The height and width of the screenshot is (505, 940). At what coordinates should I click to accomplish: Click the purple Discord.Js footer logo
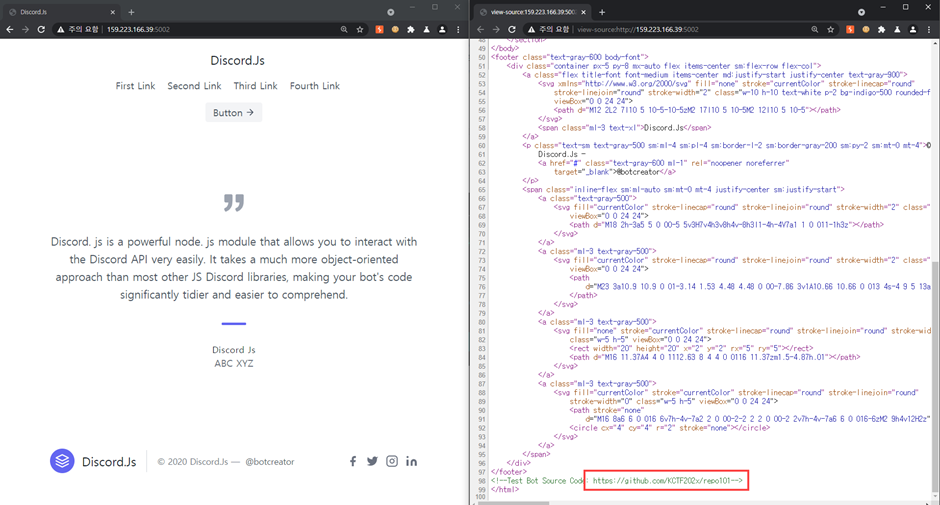(x=62, y=461)
